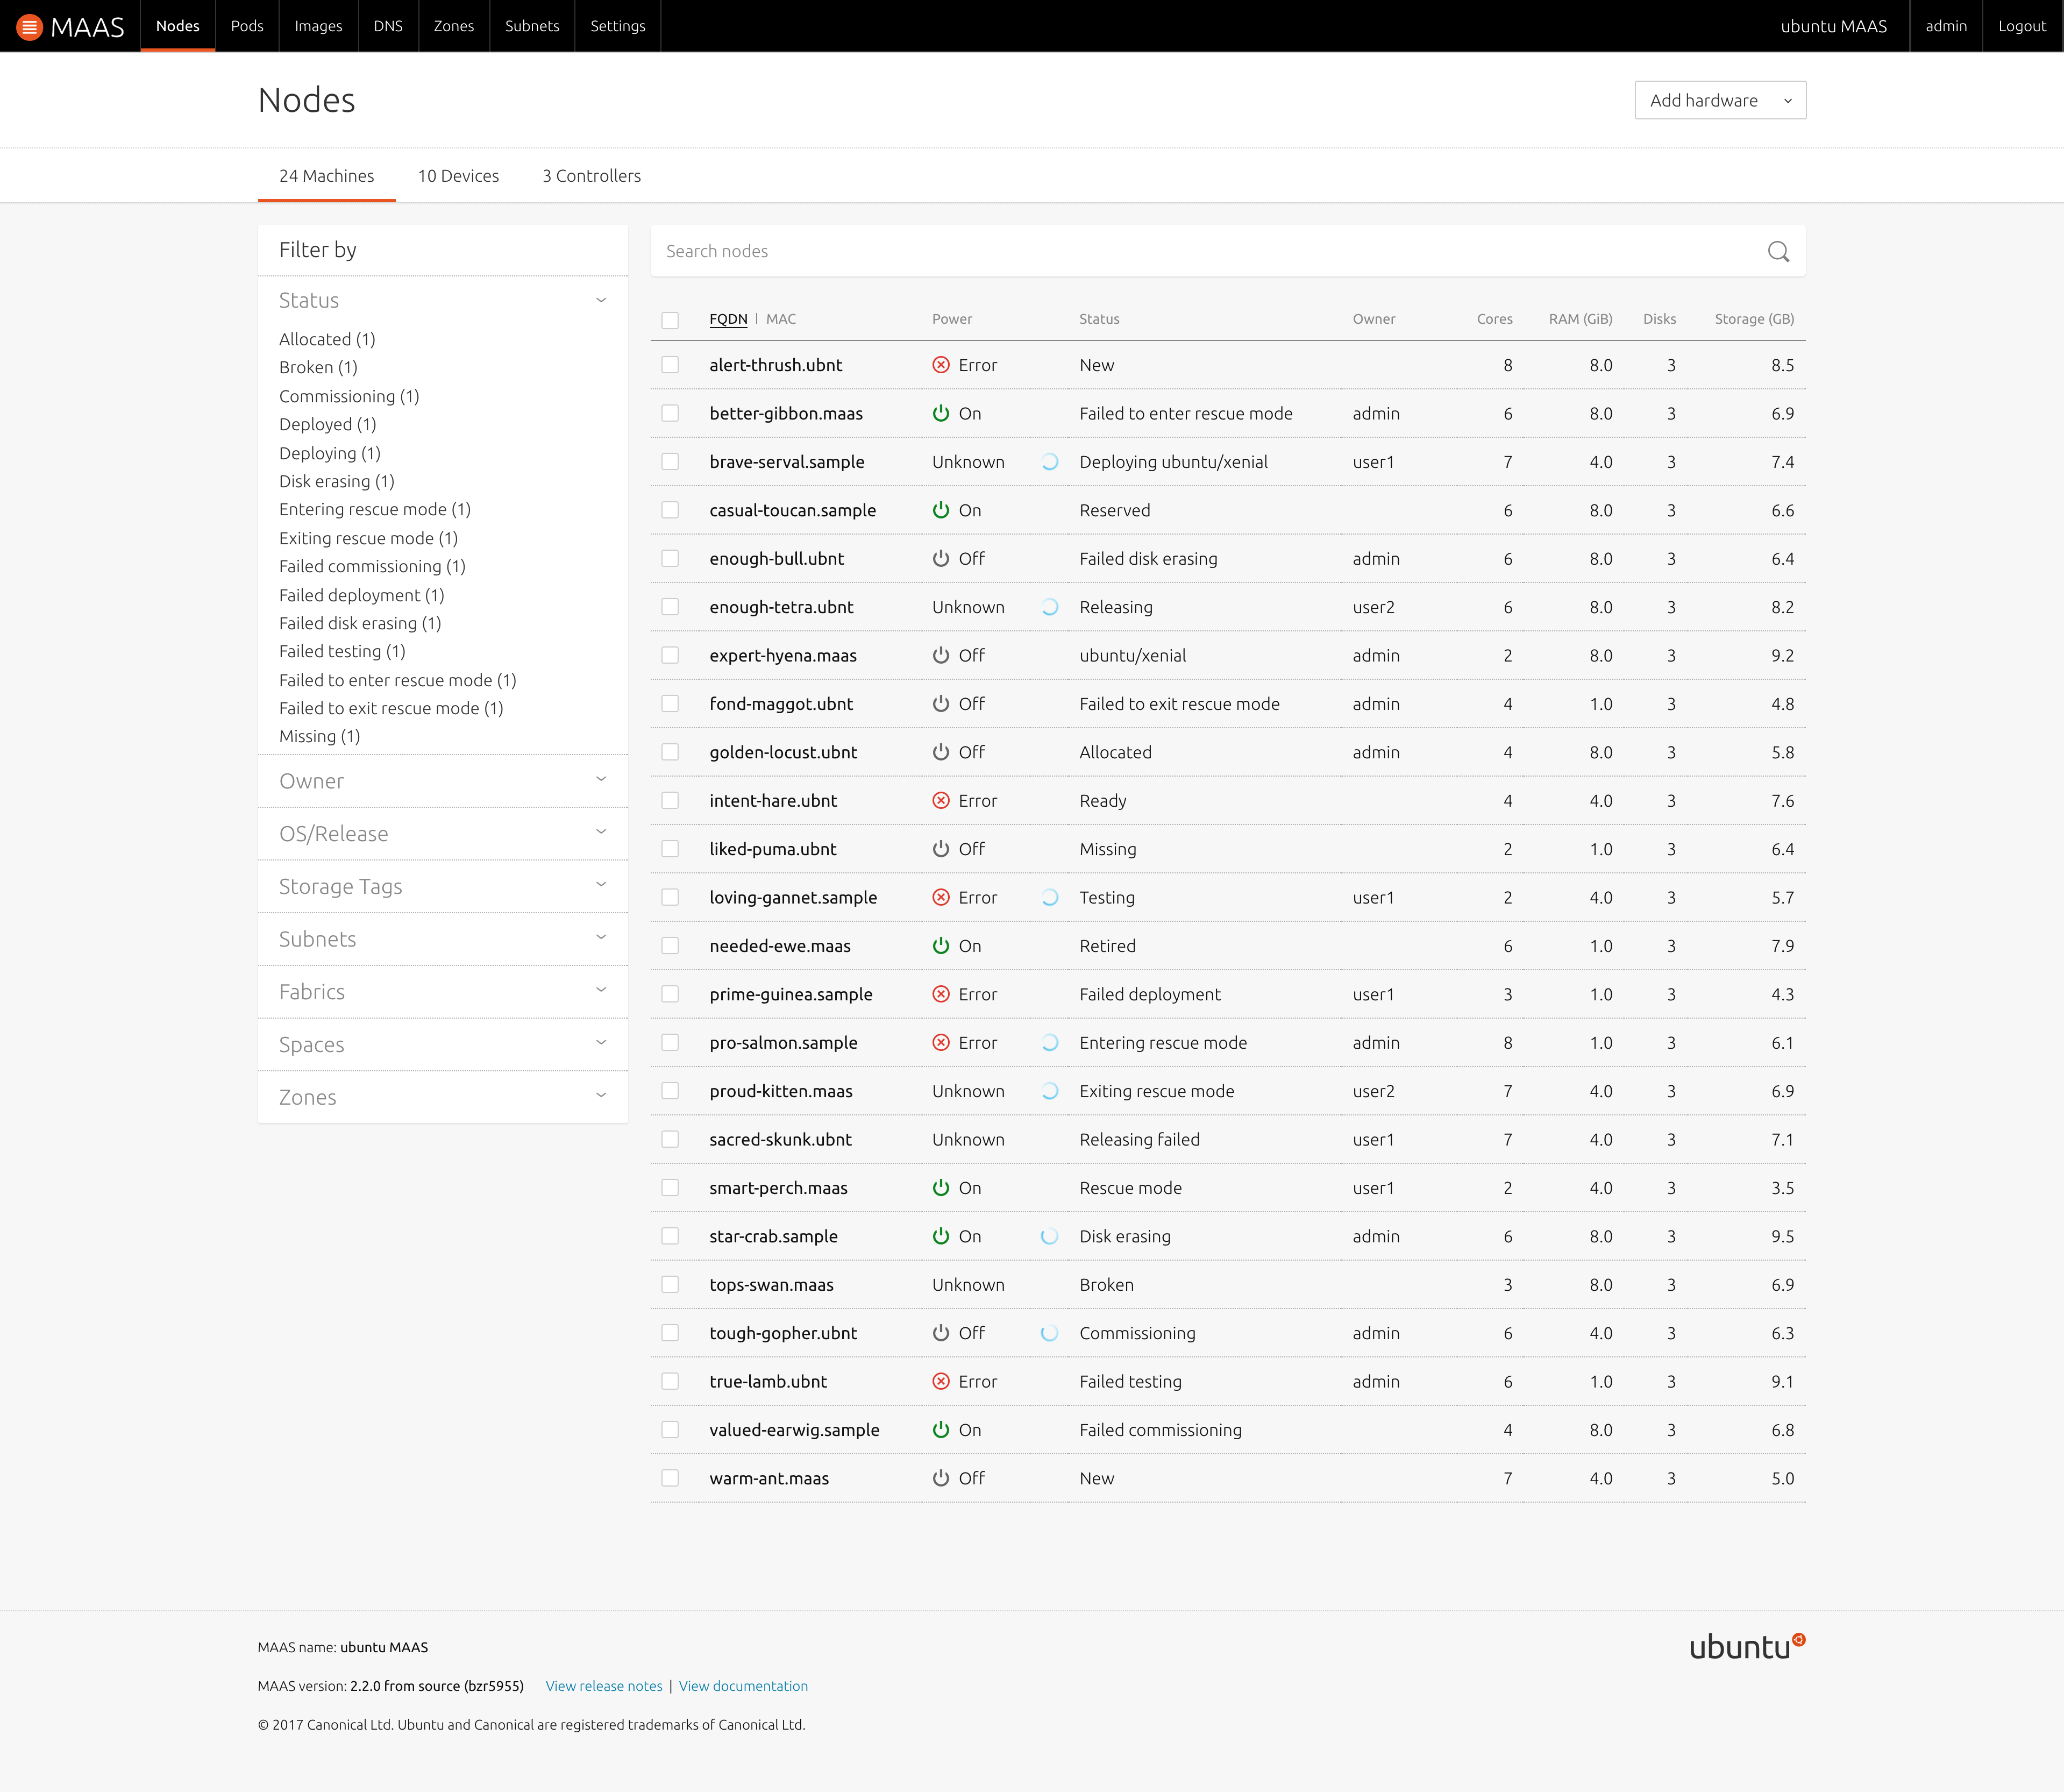Click spinner icon beside Deploying ubuntu/xenial

coord(1049,462)
